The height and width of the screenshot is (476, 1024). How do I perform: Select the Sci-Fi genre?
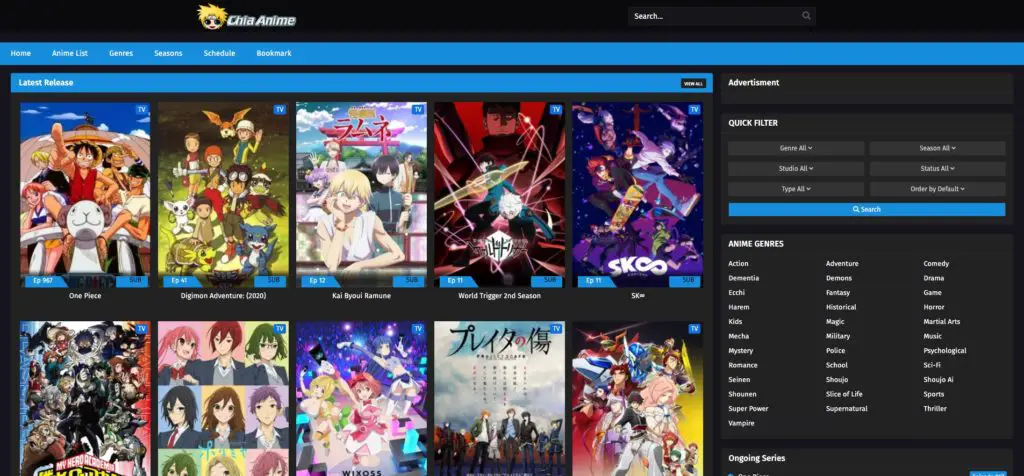(x=932, y=365)
